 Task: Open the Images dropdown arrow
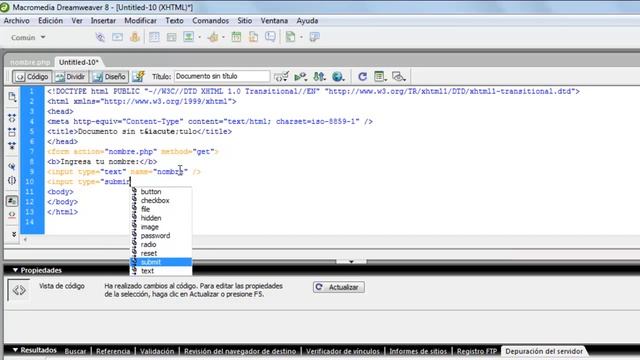point(199,38)
